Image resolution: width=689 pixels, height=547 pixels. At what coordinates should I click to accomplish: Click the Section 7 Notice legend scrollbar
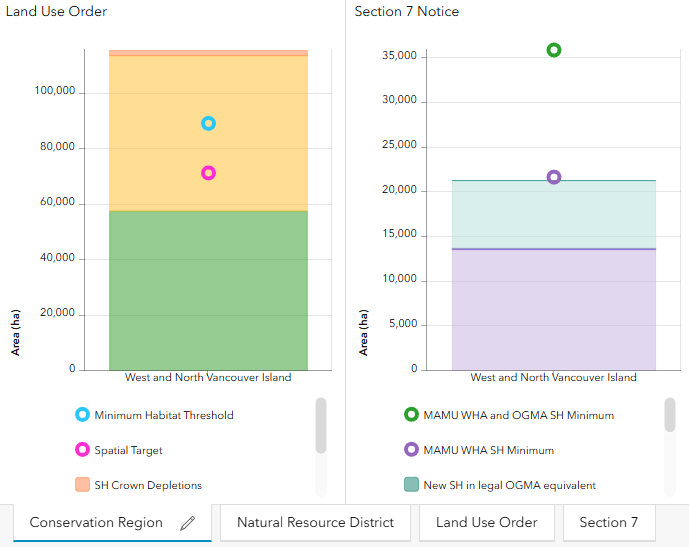670,415
